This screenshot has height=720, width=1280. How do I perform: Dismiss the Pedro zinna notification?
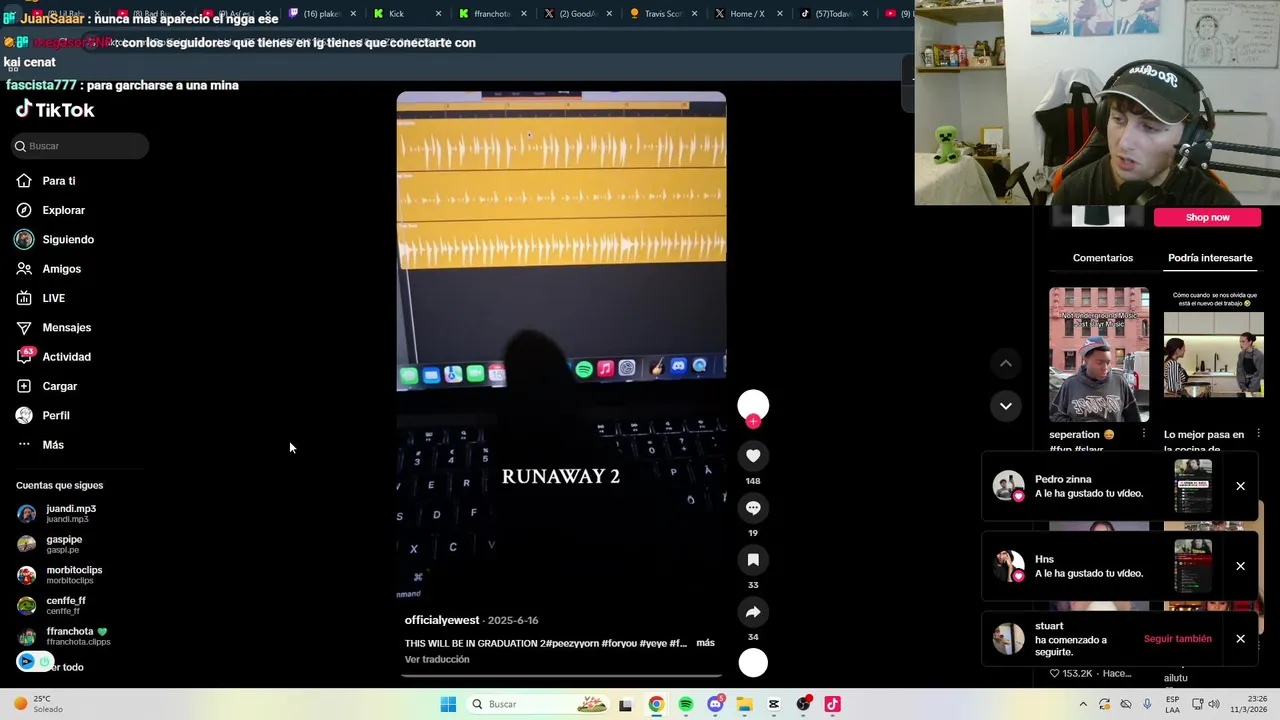tap(1240, 486)
